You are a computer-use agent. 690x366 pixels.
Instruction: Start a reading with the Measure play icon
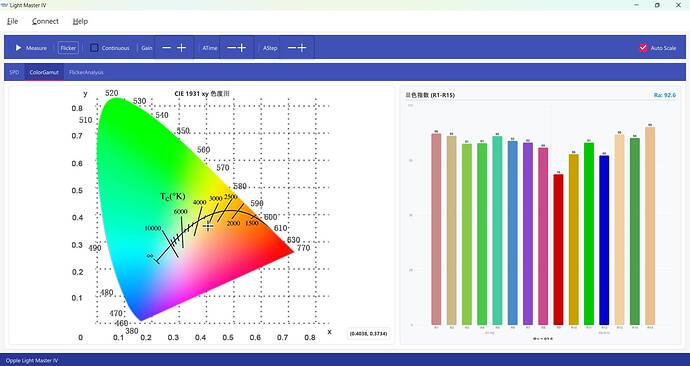click(x=18, y=48)
